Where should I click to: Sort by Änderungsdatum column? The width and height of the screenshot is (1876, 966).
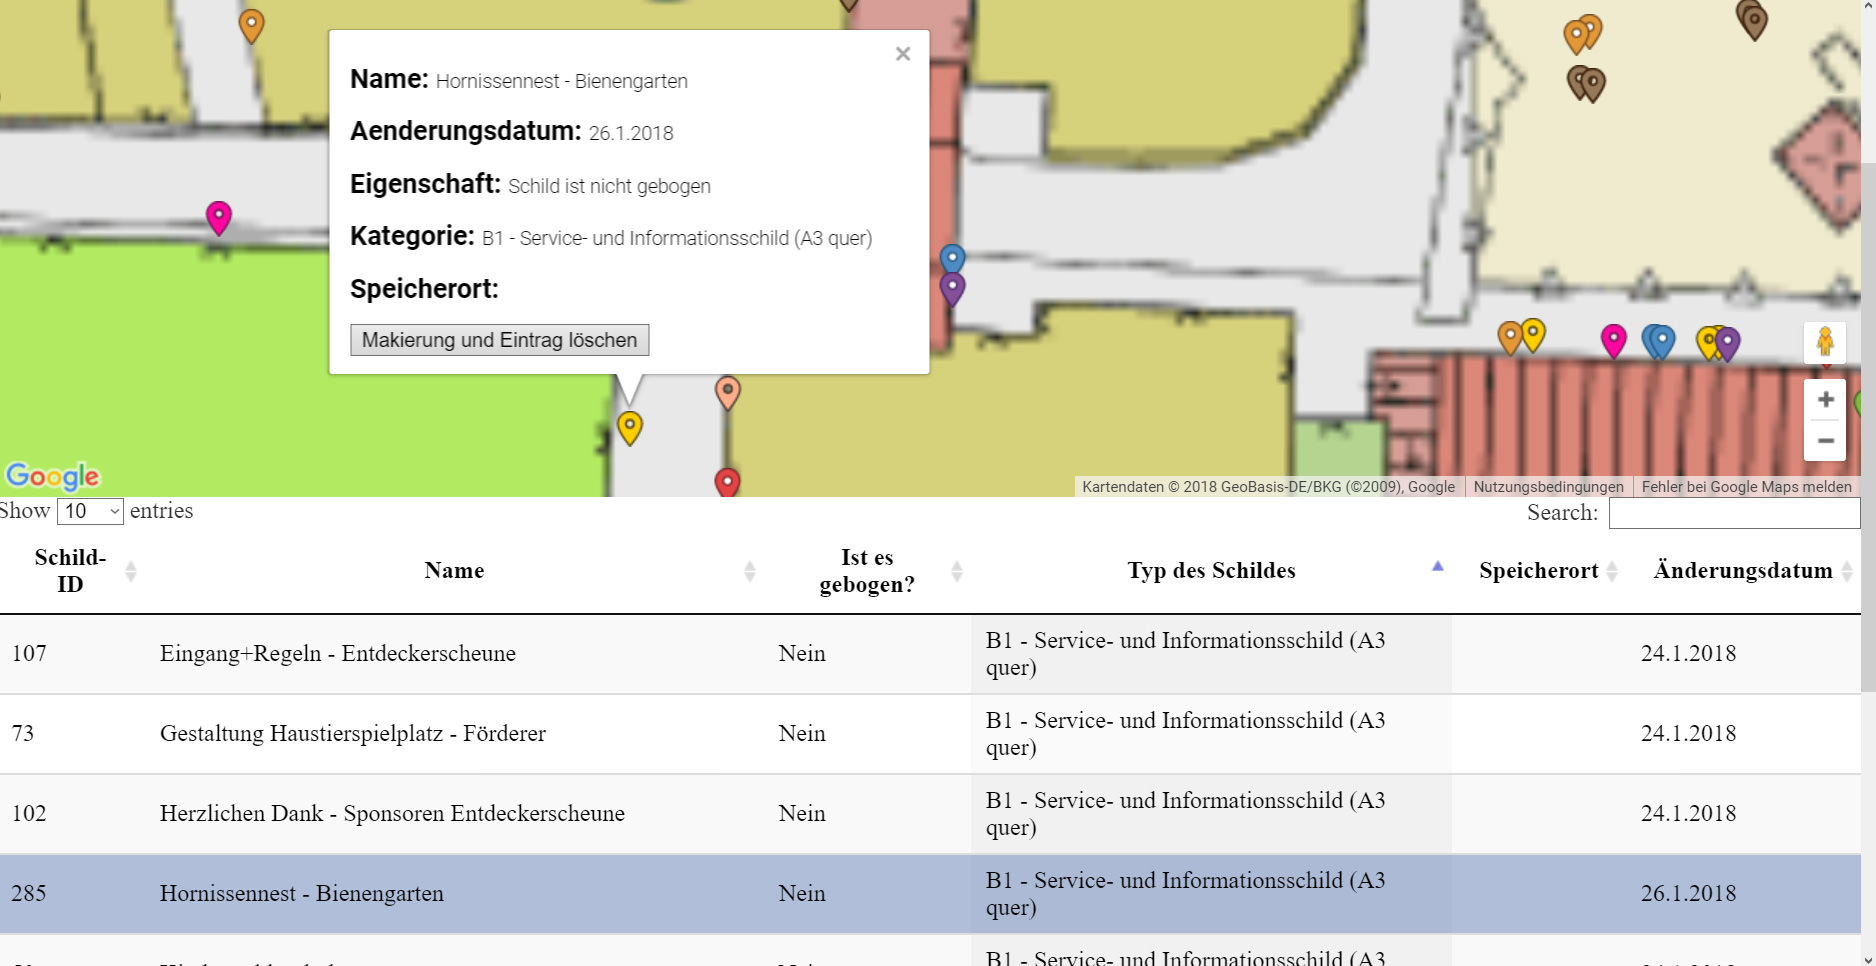1744,571
